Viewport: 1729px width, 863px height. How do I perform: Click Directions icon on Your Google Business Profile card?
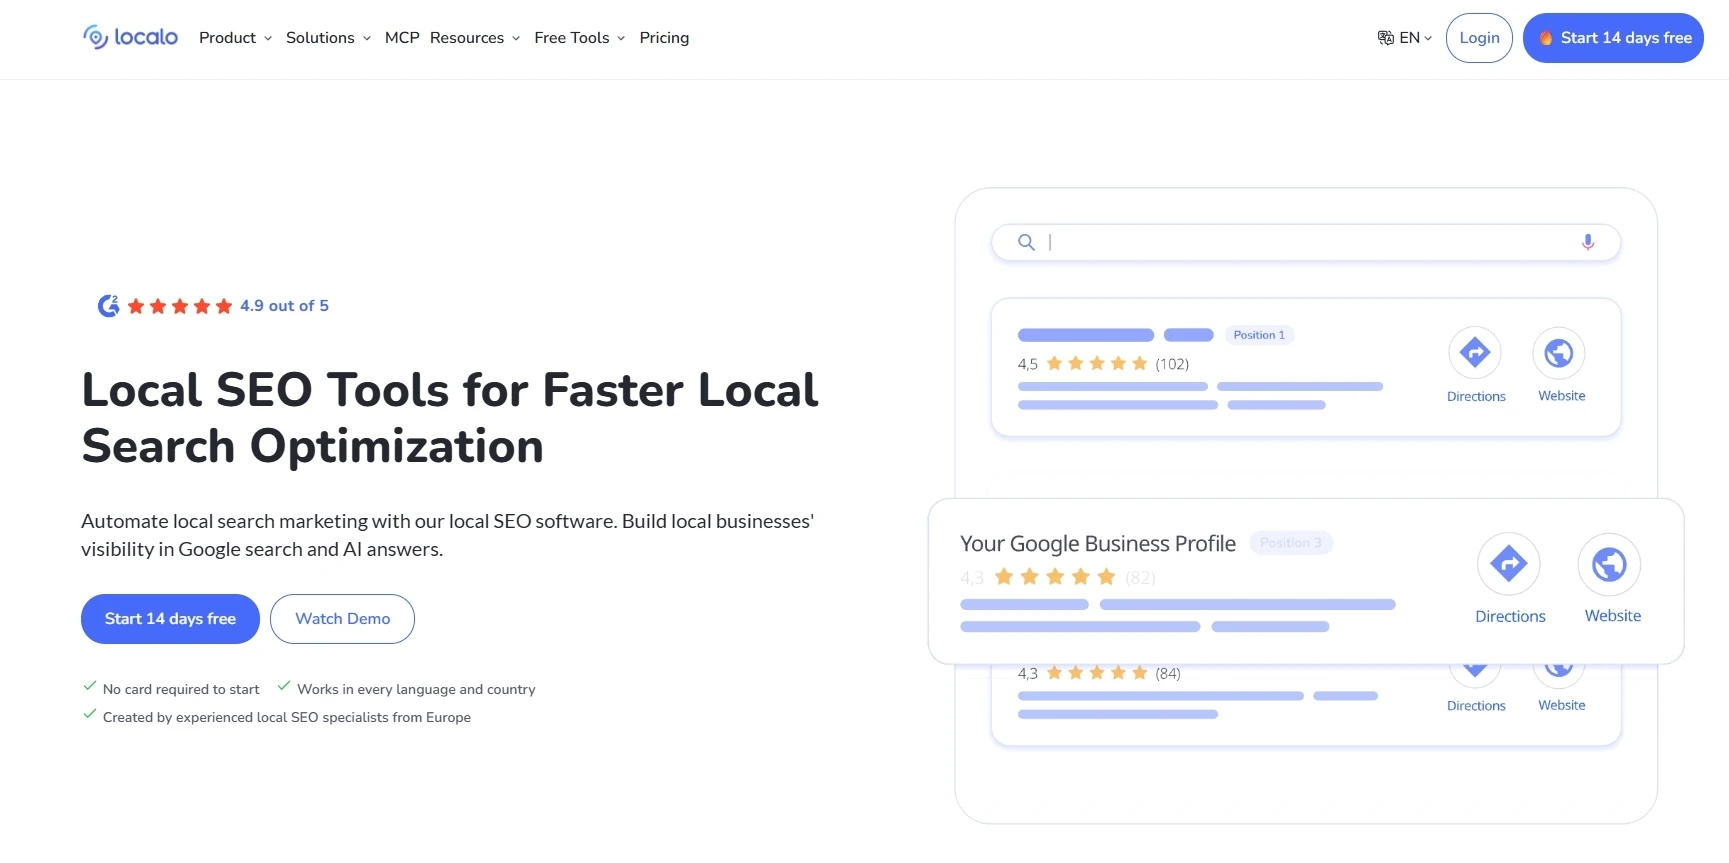(1509, 564)
